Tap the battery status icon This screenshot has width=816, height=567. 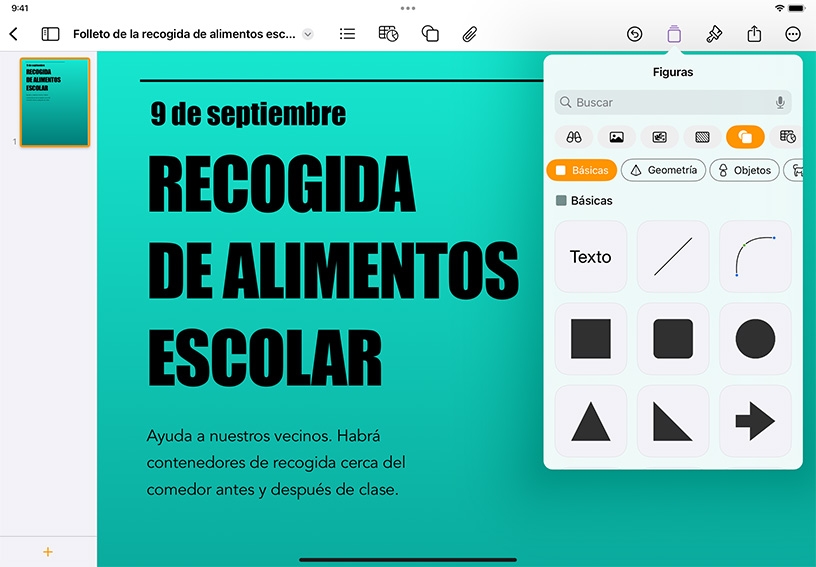797,8
